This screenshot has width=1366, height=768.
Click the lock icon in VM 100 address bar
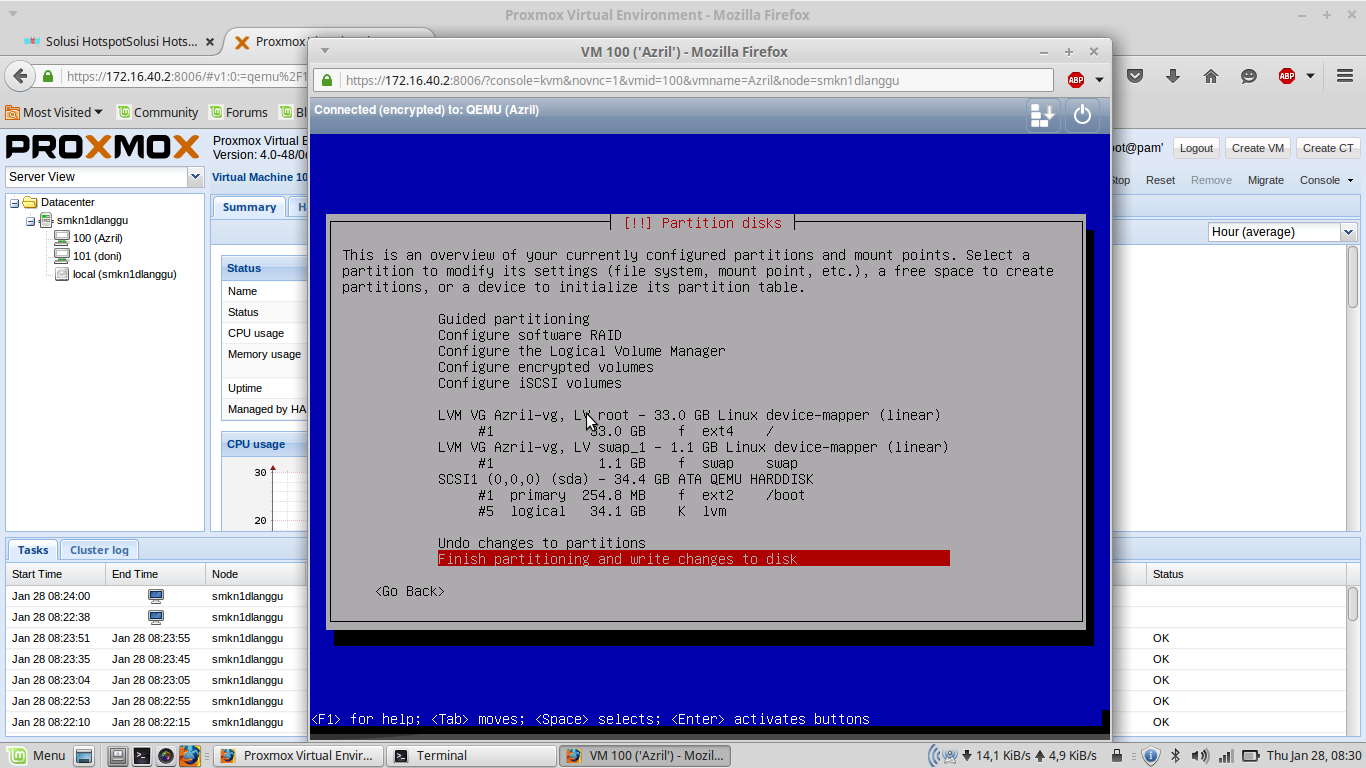(326, 80)
